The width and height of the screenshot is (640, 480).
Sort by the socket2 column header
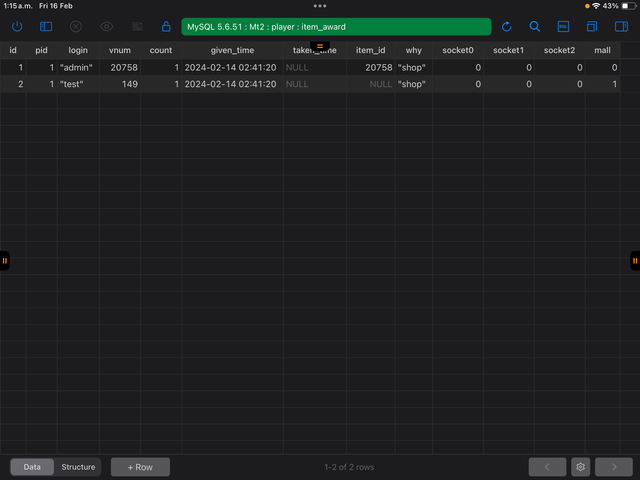pyautogui.click(x=559, y=50)
